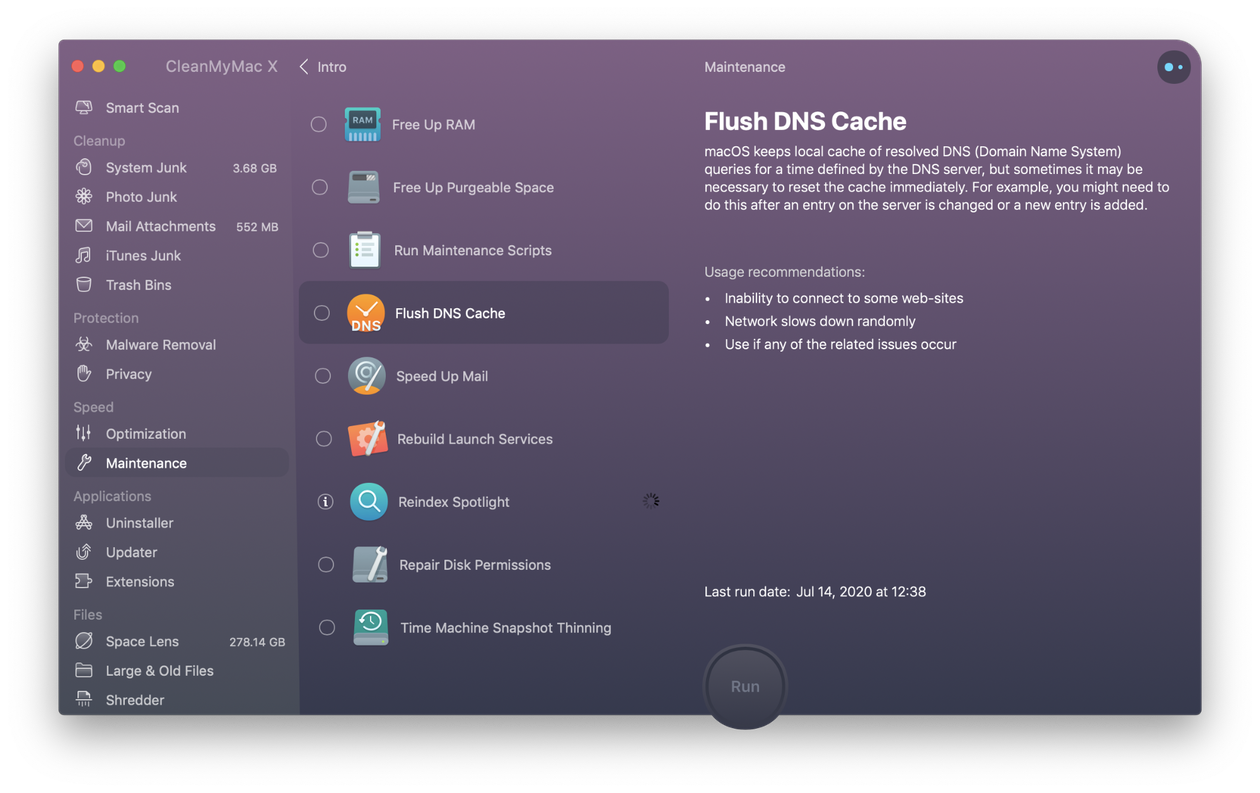Click the iTunes Junk music note icon
The height and width of the screenshot is (793, 1260).
pos(84,256)
